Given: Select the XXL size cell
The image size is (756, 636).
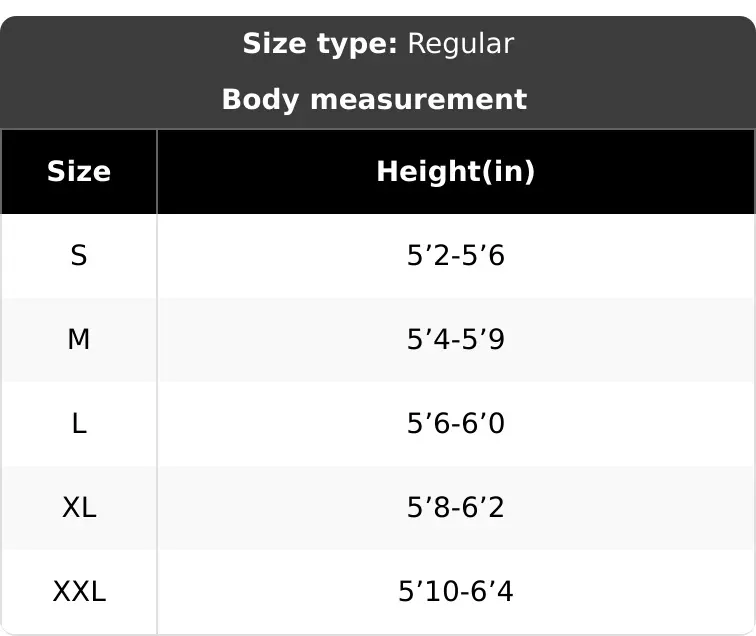Looking at the screenshot, I should coord(79,592).
